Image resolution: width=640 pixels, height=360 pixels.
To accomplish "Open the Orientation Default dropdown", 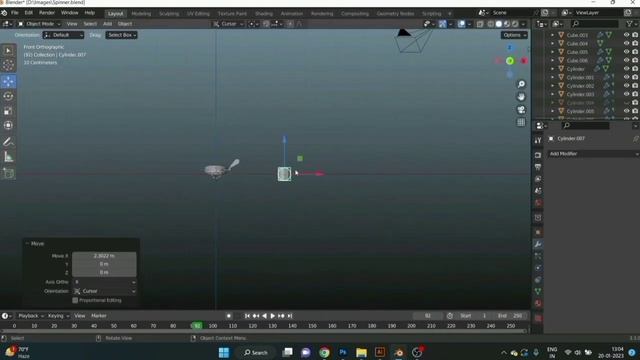I will (x=63, y=35).
